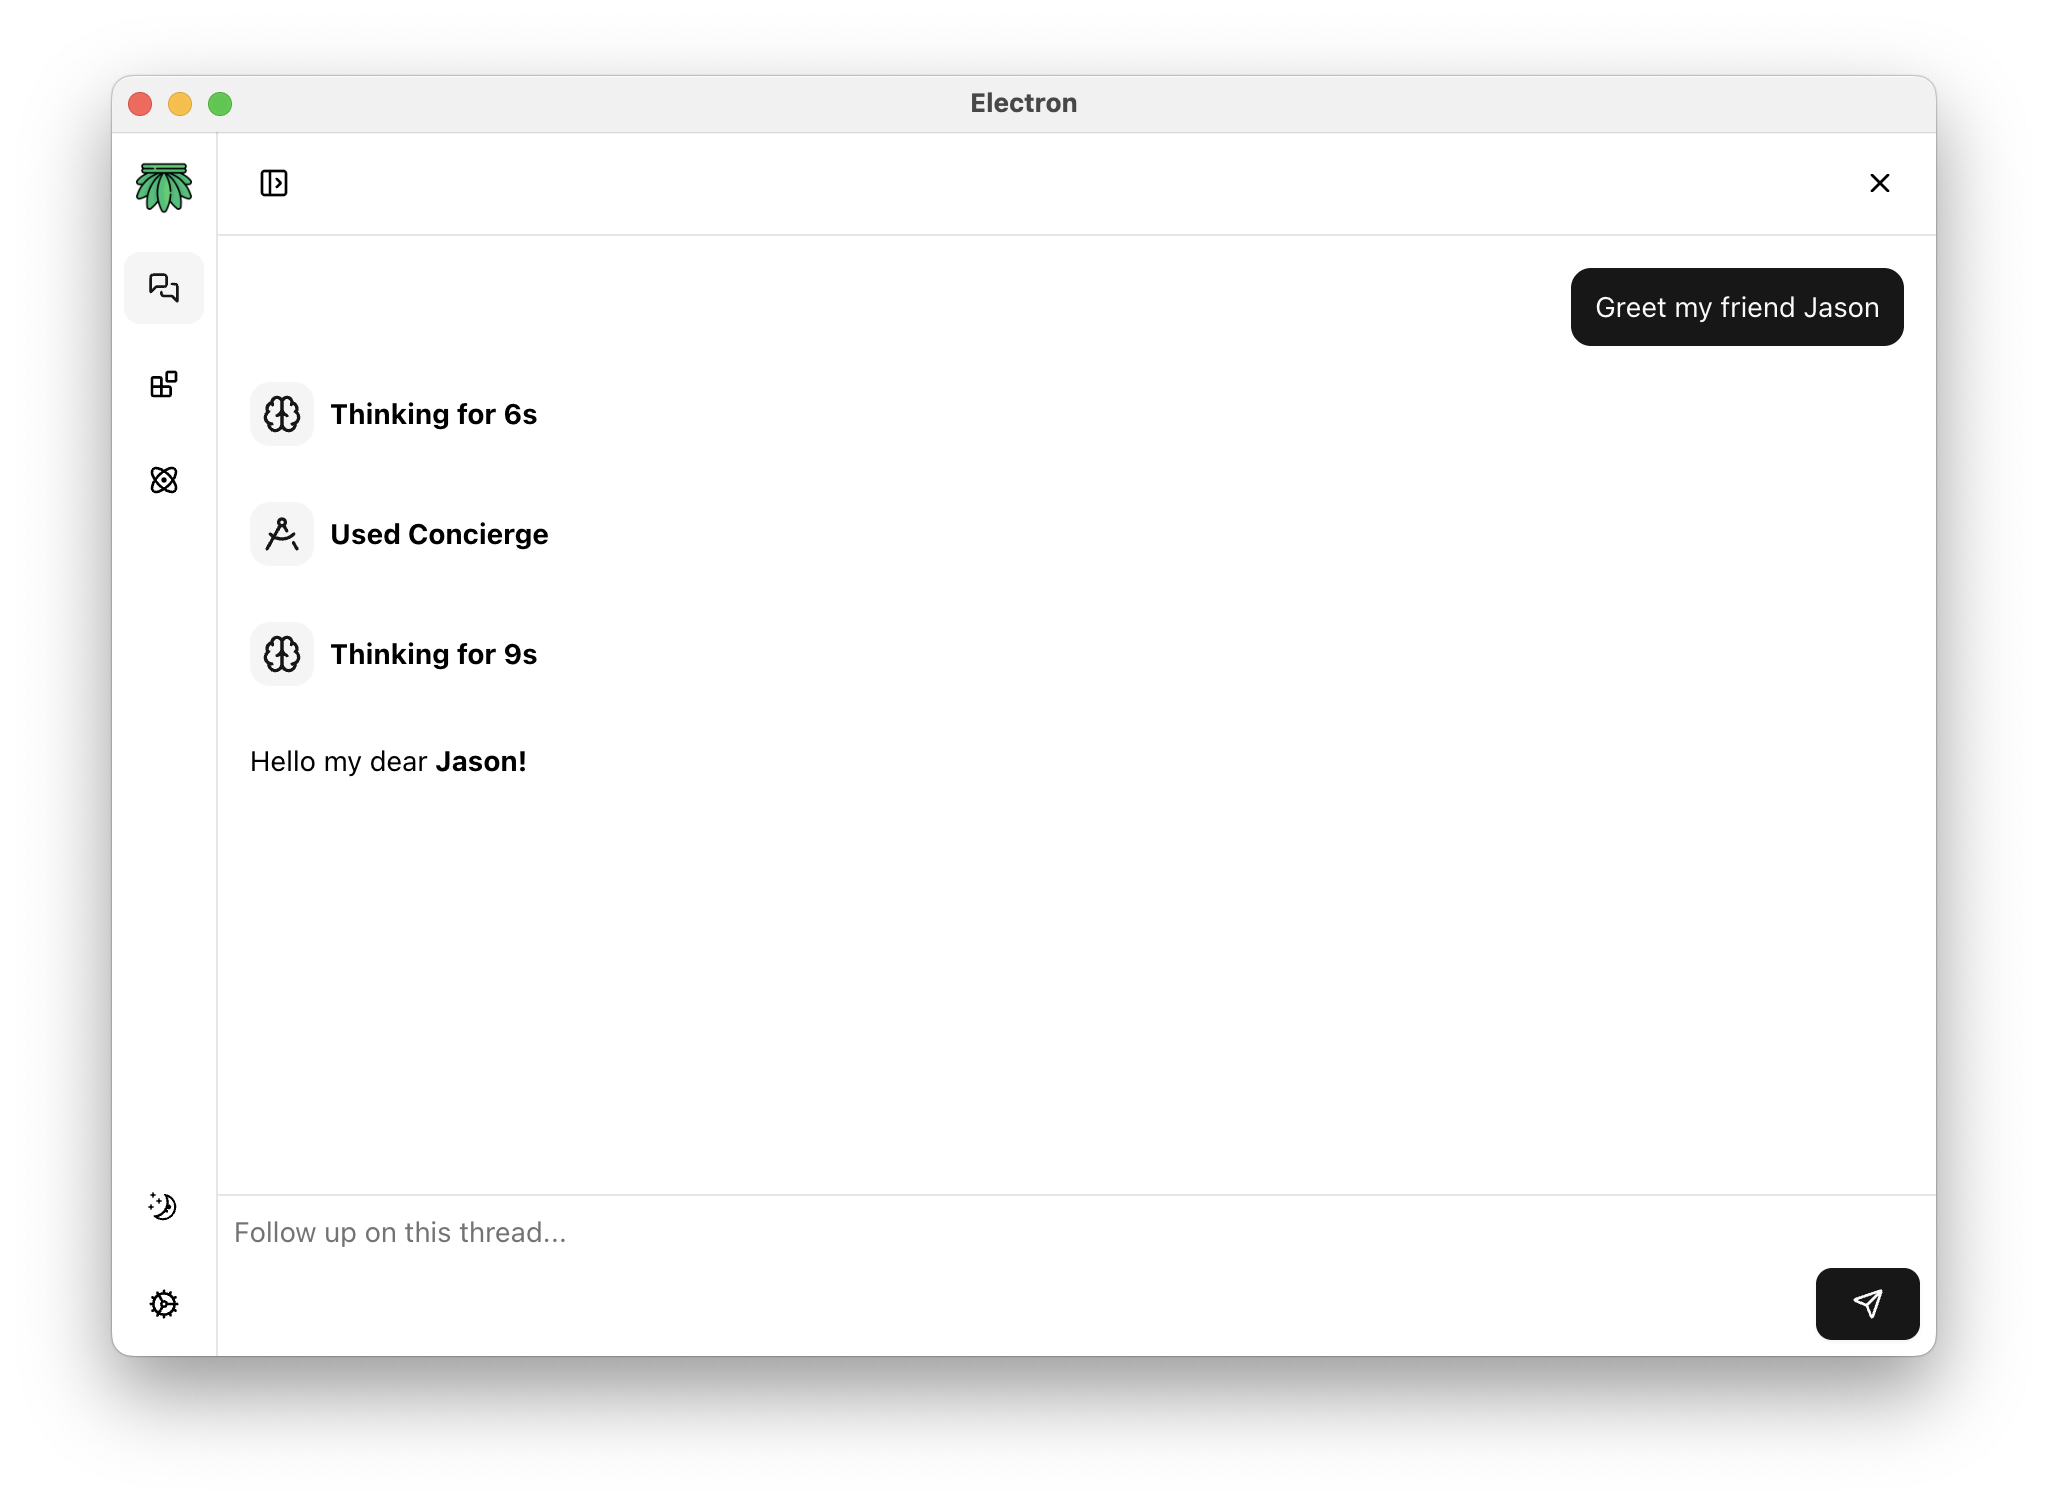Open settings via the gear icon
Image resolution: width=2048 pixels, height=1504 pixels.
point(164,1304)
